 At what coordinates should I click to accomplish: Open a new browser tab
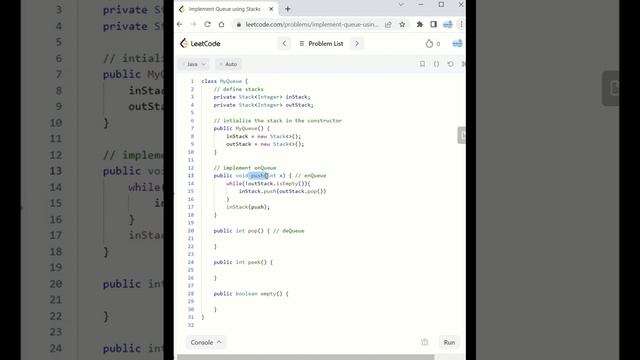pyautogui.click(x=288, y=9)
